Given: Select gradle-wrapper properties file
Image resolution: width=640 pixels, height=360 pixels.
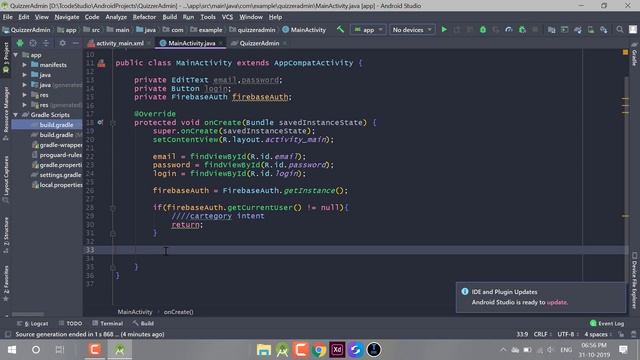Looking at the screenshot, I should (57, 145).
